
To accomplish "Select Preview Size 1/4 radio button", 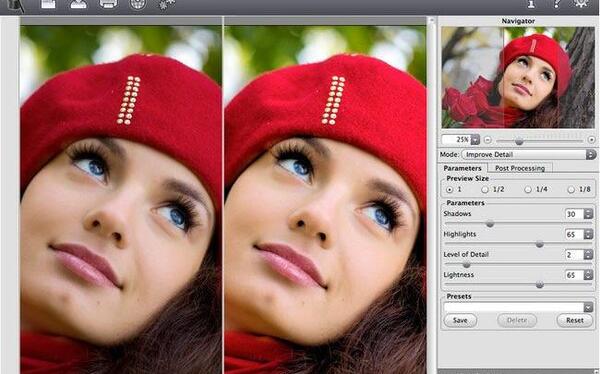I will click(528, 189).
